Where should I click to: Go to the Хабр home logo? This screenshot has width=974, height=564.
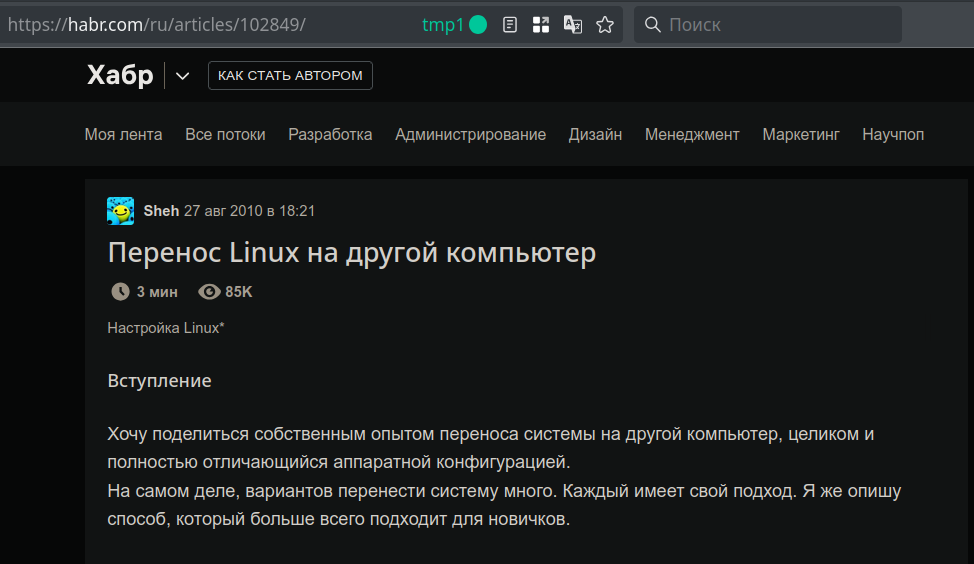(120, 76)
